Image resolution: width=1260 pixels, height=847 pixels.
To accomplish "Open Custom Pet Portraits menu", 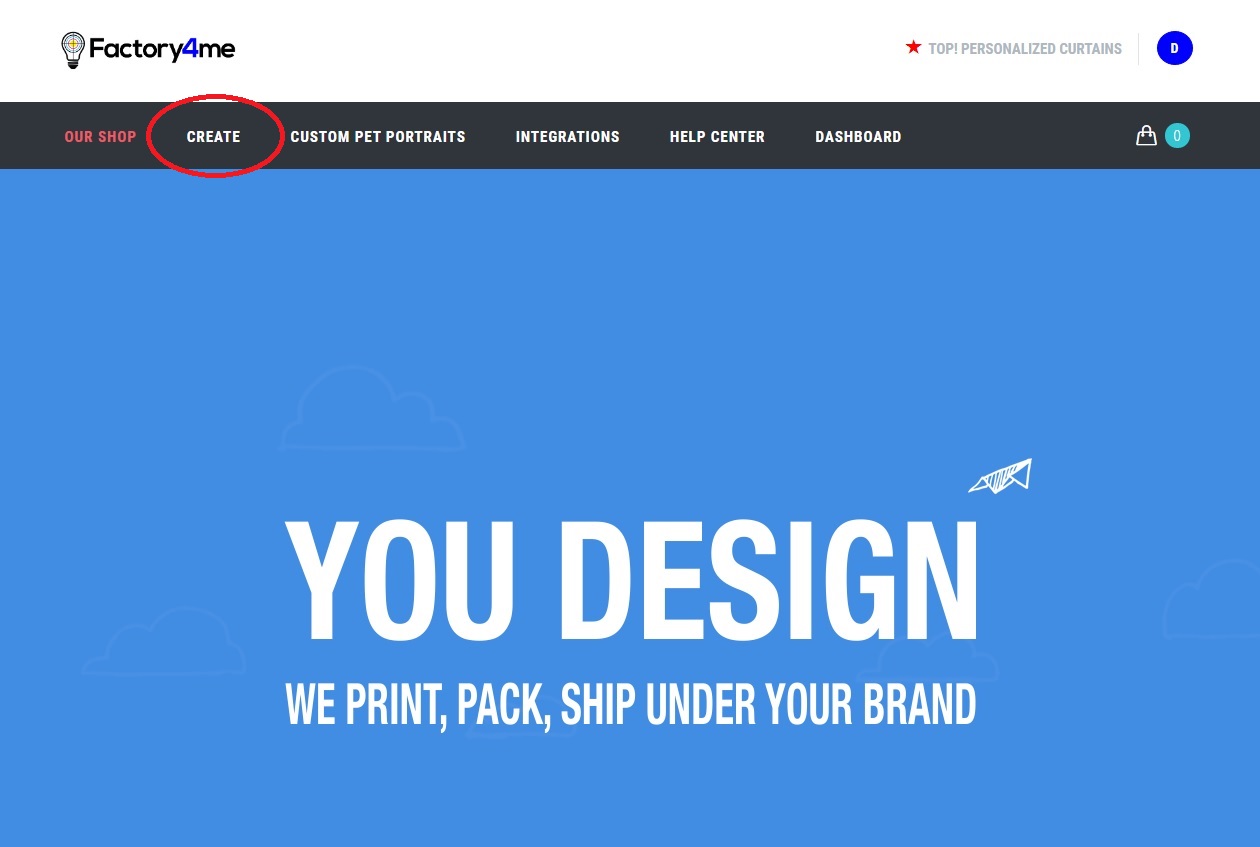I will point(378,136).
